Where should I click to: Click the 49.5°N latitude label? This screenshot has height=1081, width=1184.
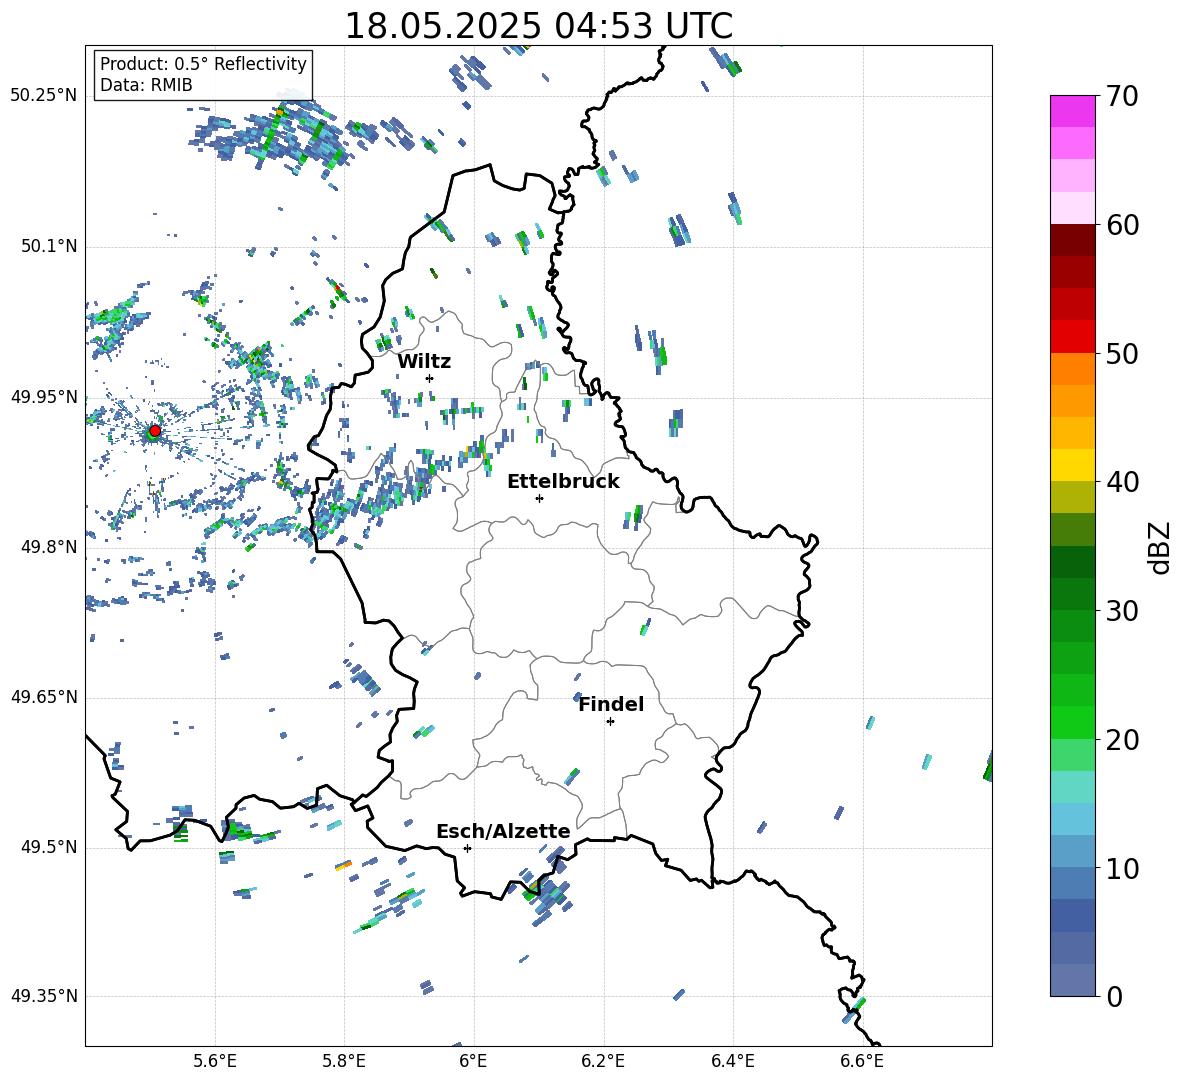click(49, 847)
